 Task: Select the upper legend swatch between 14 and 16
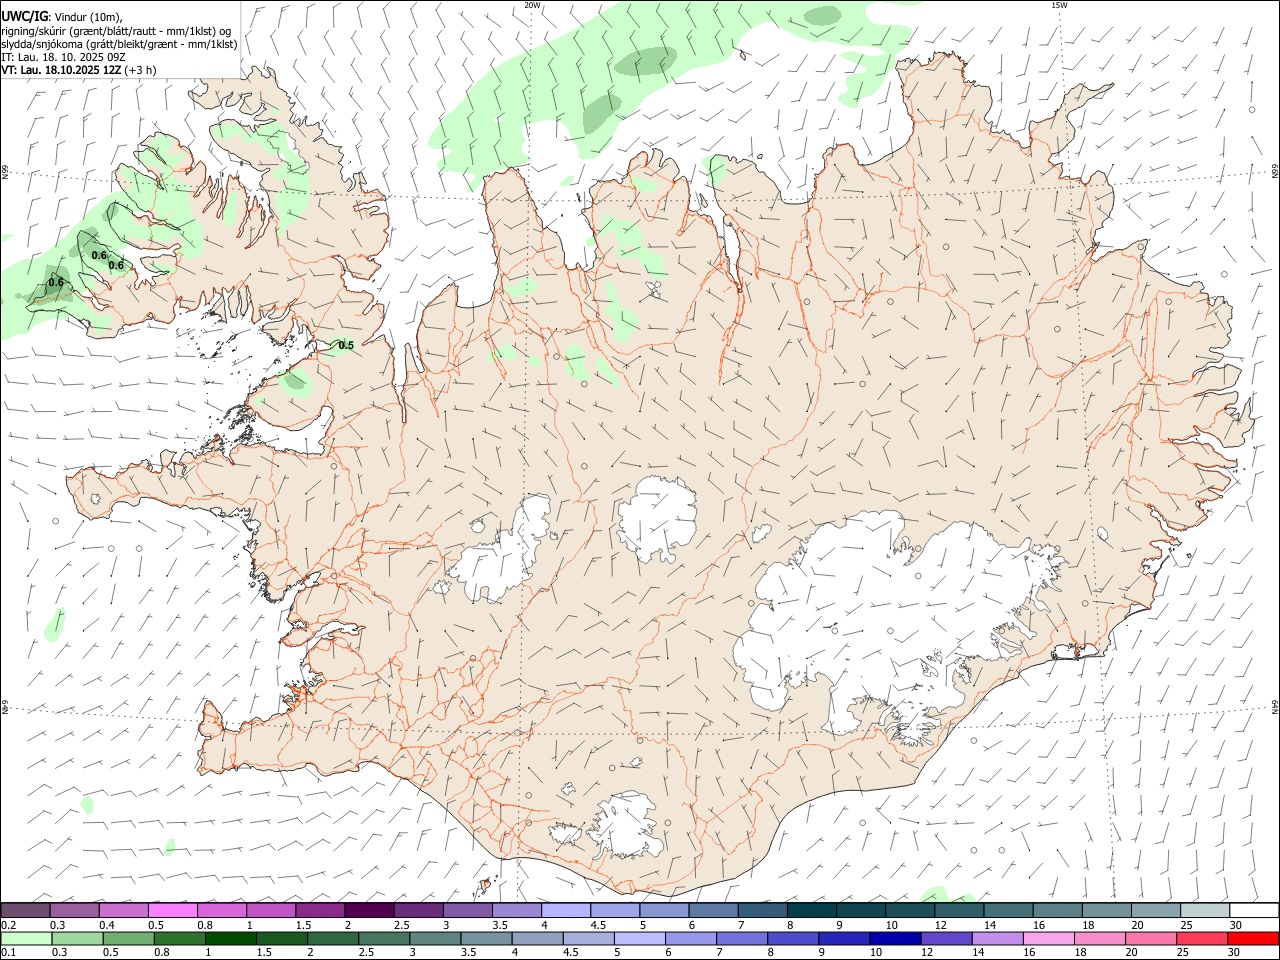(1007, 910)
